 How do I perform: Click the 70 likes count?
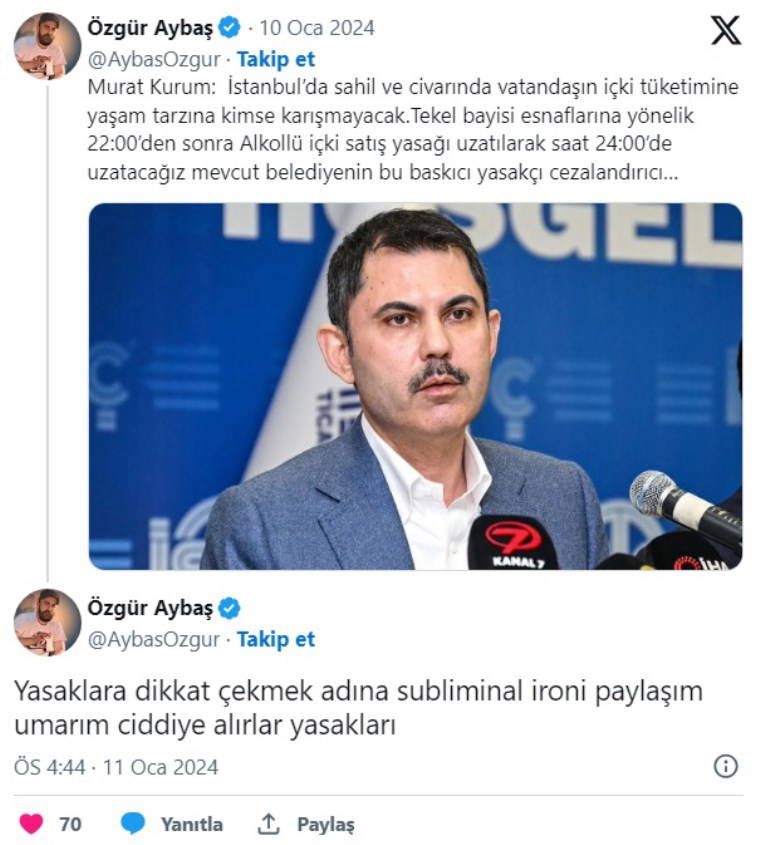pos(70,824)
